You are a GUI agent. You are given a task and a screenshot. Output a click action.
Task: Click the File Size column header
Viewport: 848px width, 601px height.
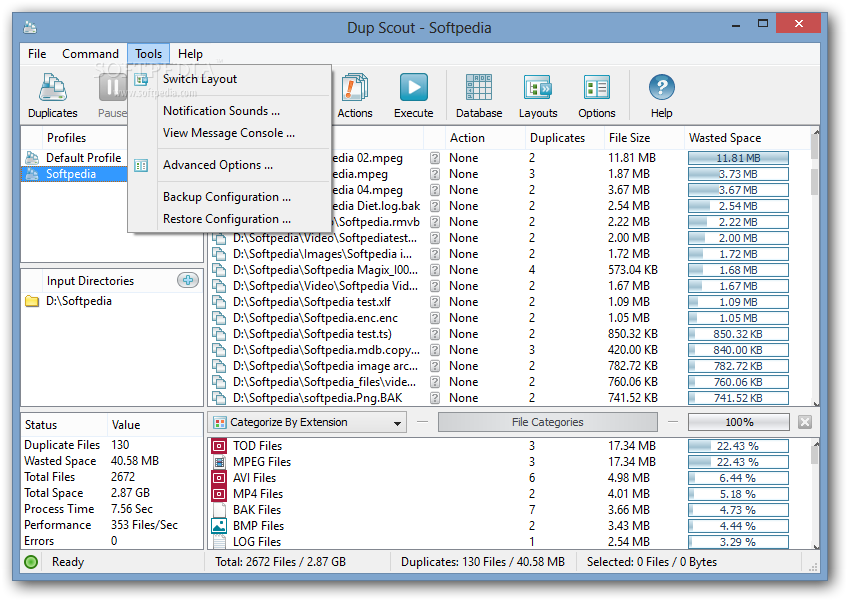tap(644, 138)
